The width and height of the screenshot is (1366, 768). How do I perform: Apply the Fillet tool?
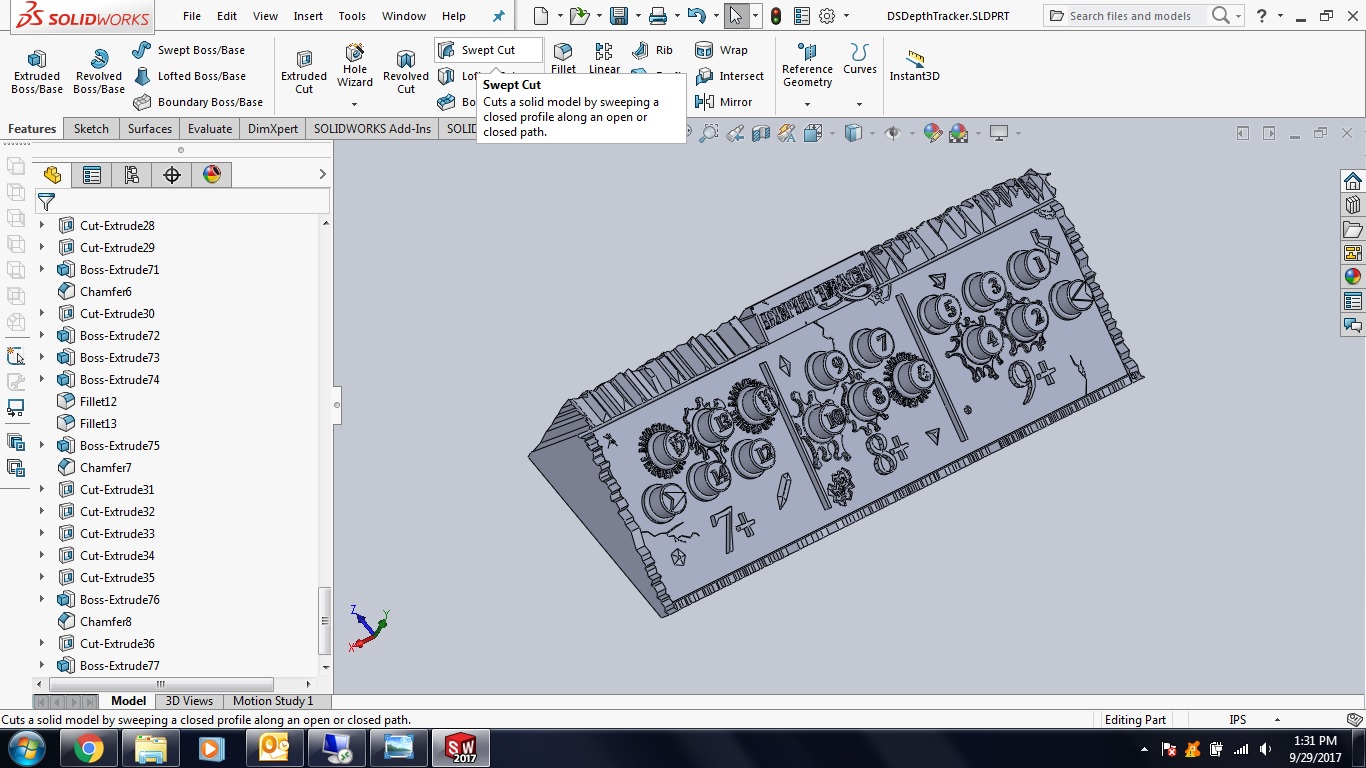(563, 58)
